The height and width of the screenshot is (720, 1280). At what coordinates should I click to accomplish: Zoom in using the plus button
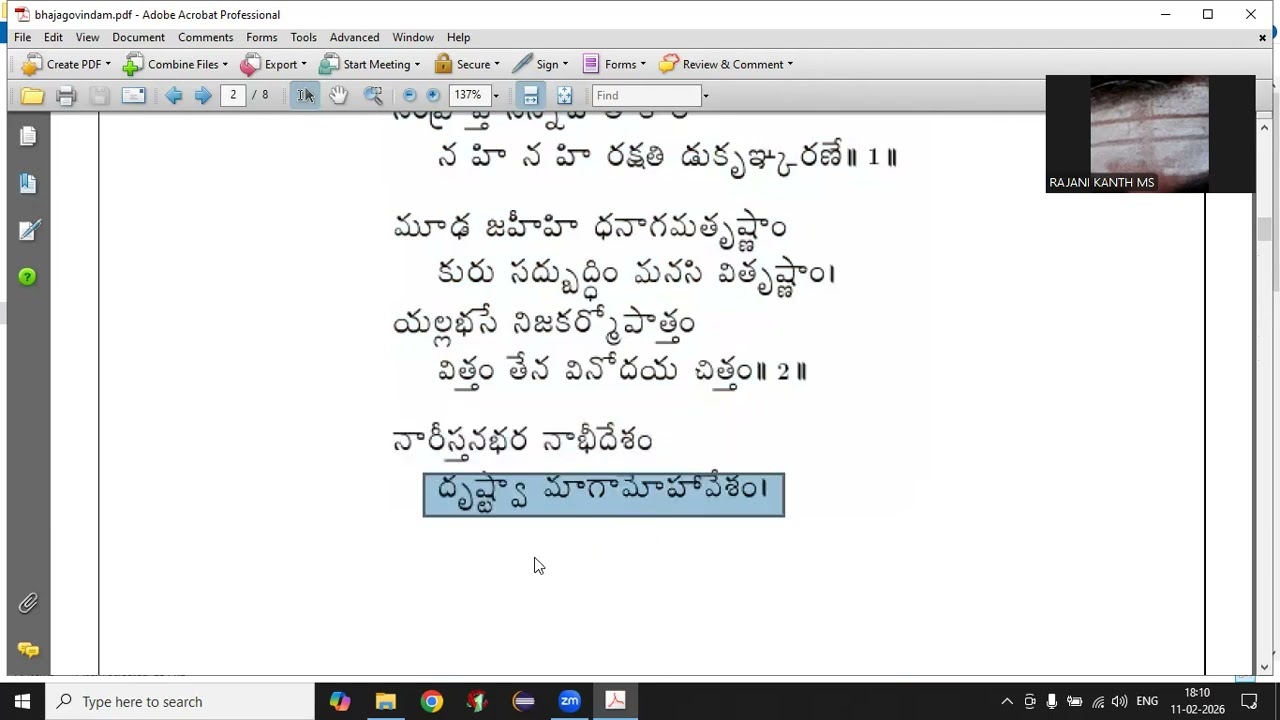433,95
